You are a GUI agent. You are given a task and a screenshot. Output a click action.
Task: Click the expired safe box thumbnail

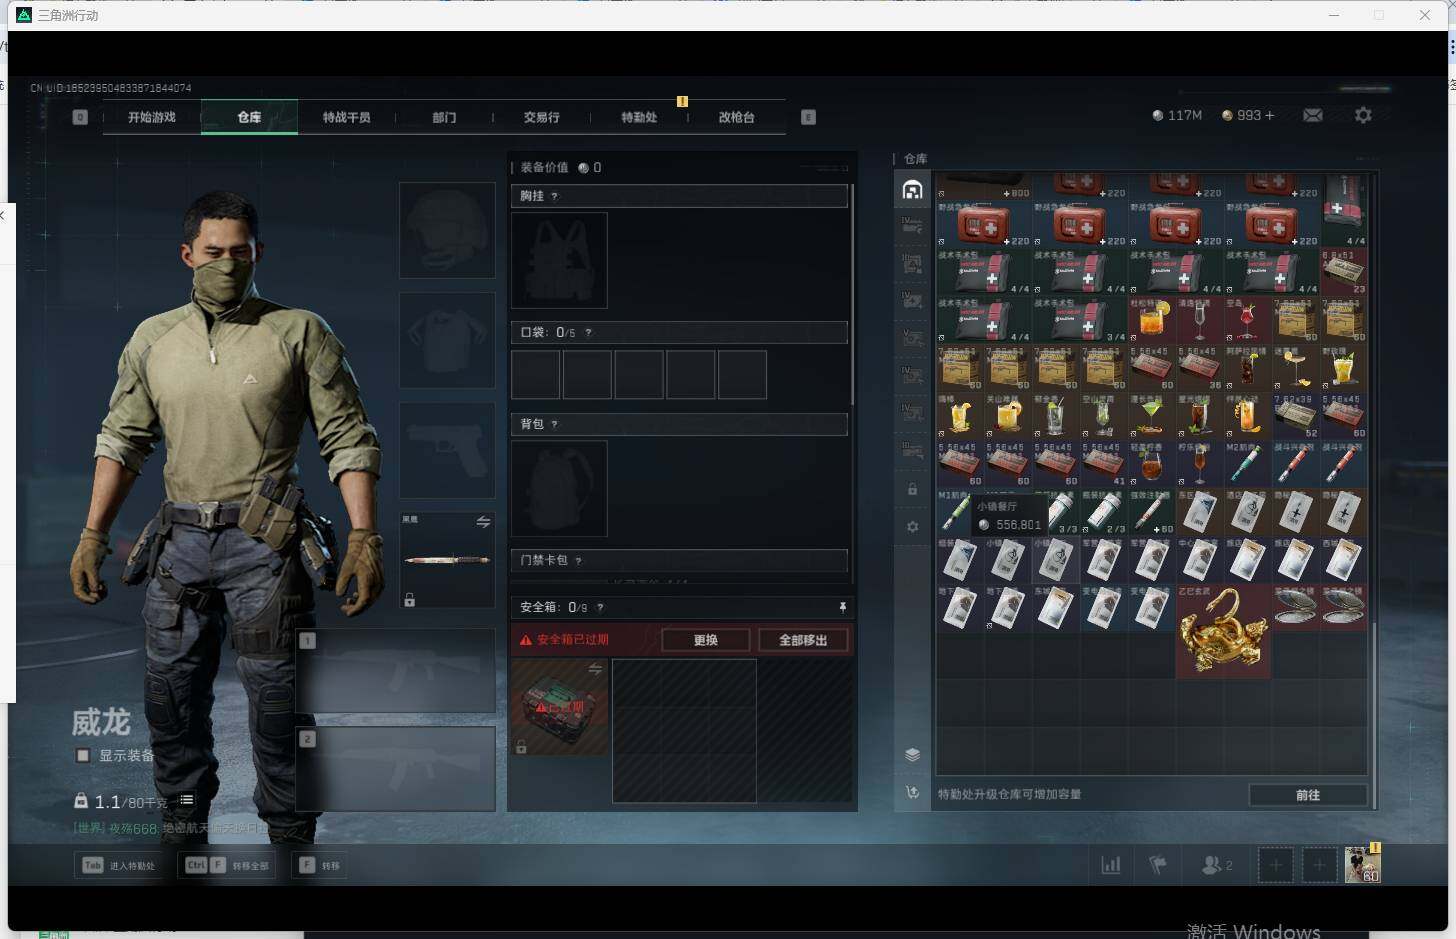coord(559,707)
